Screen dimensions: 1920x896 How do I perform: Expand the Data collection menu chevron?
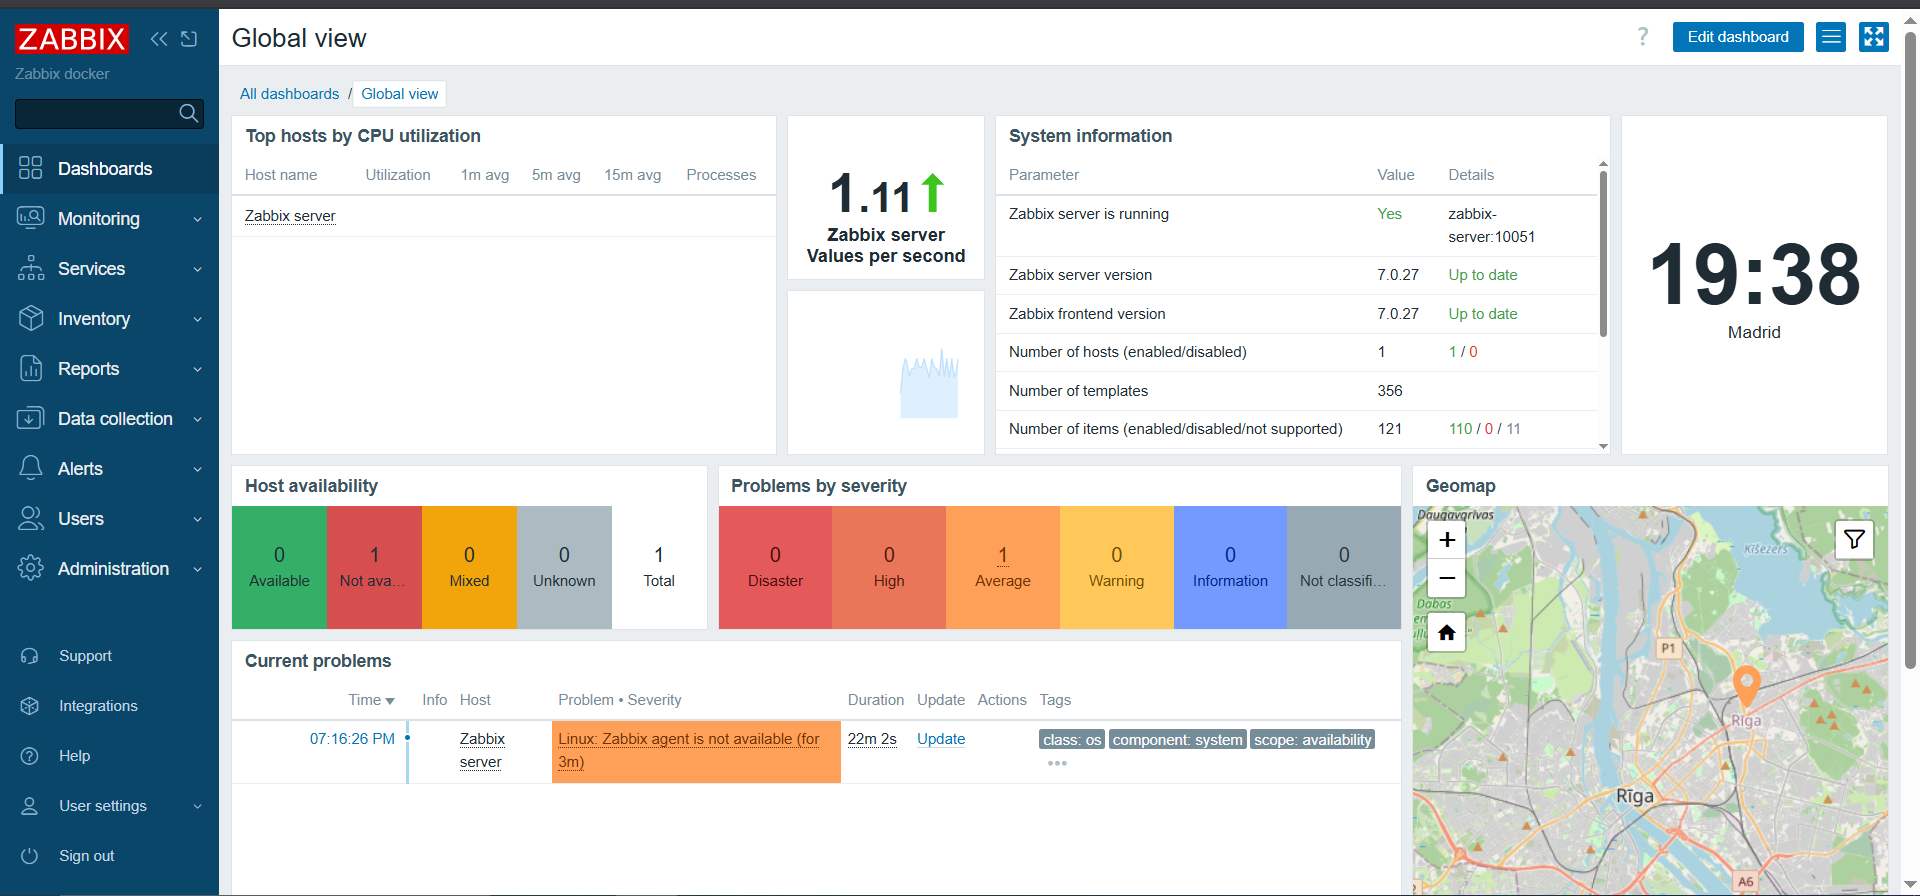[198, 419]
